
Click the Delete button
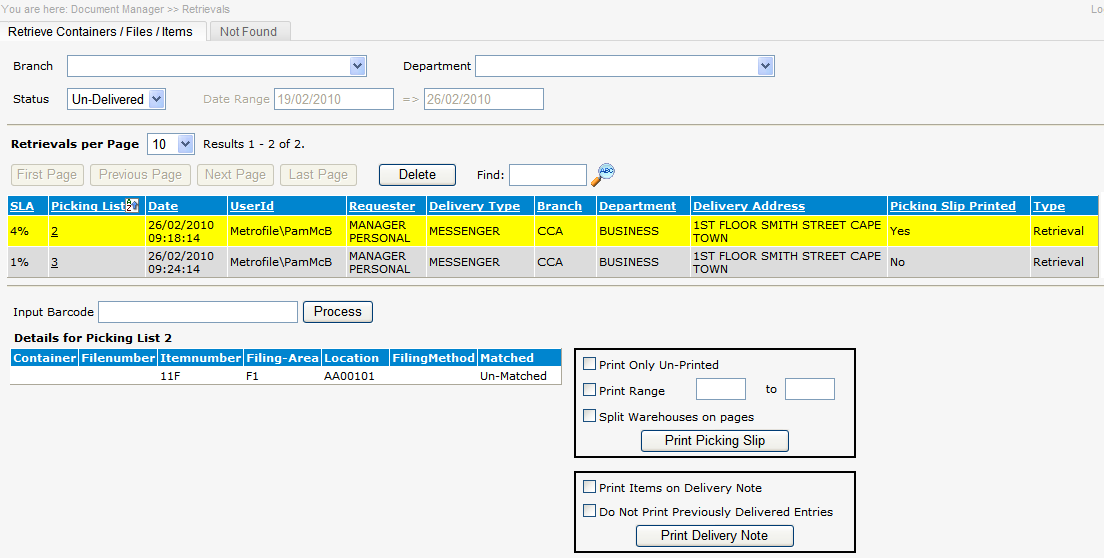click(418, 175)
